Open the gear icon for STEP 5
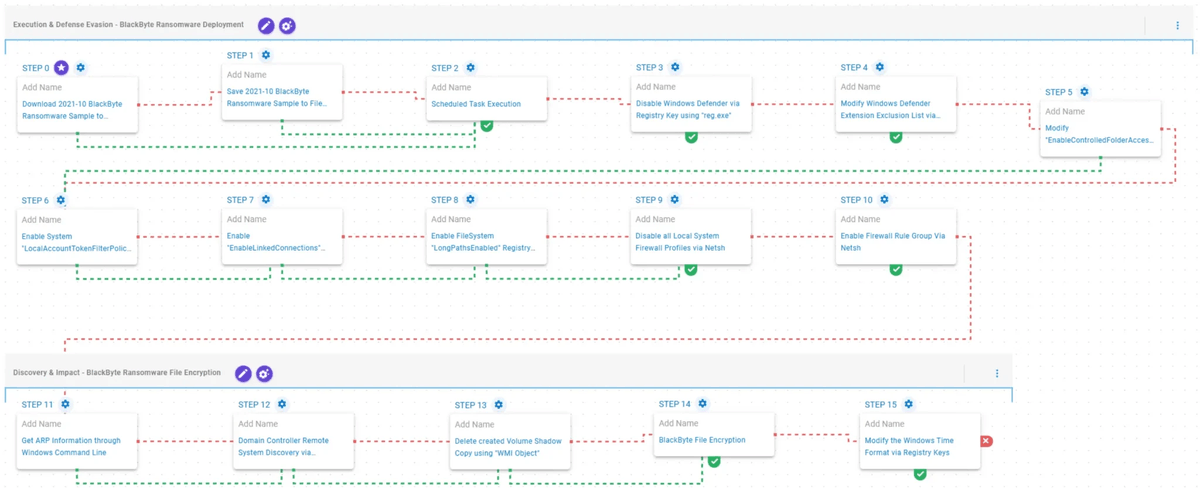1200x491 pixels. pyautogui.click(x=1084, y=91)
